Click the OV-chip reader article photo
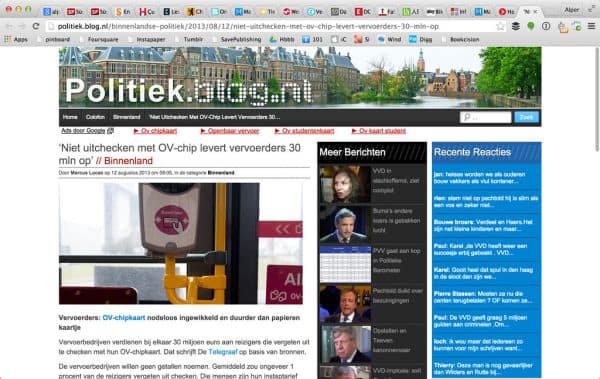Viewport: 600px width, 379px height. (181, 243)
